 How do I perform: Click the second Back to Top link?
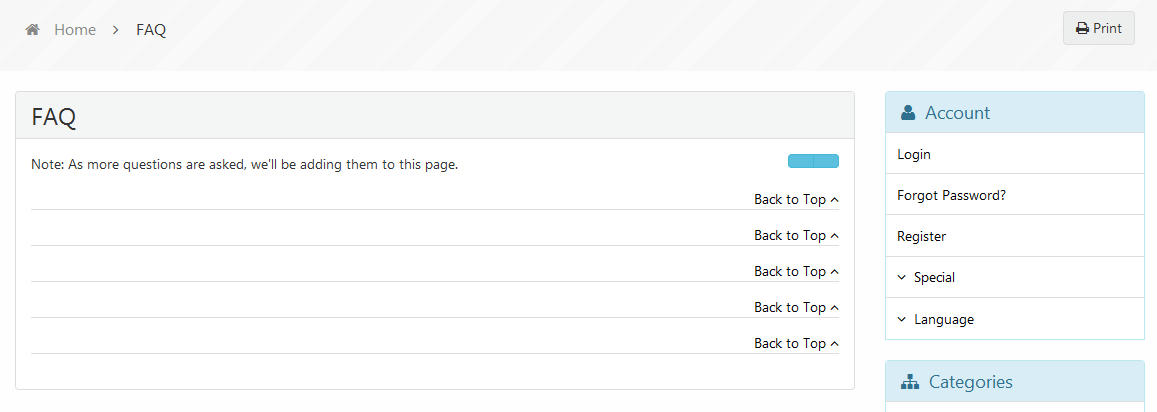coord(796,236)
